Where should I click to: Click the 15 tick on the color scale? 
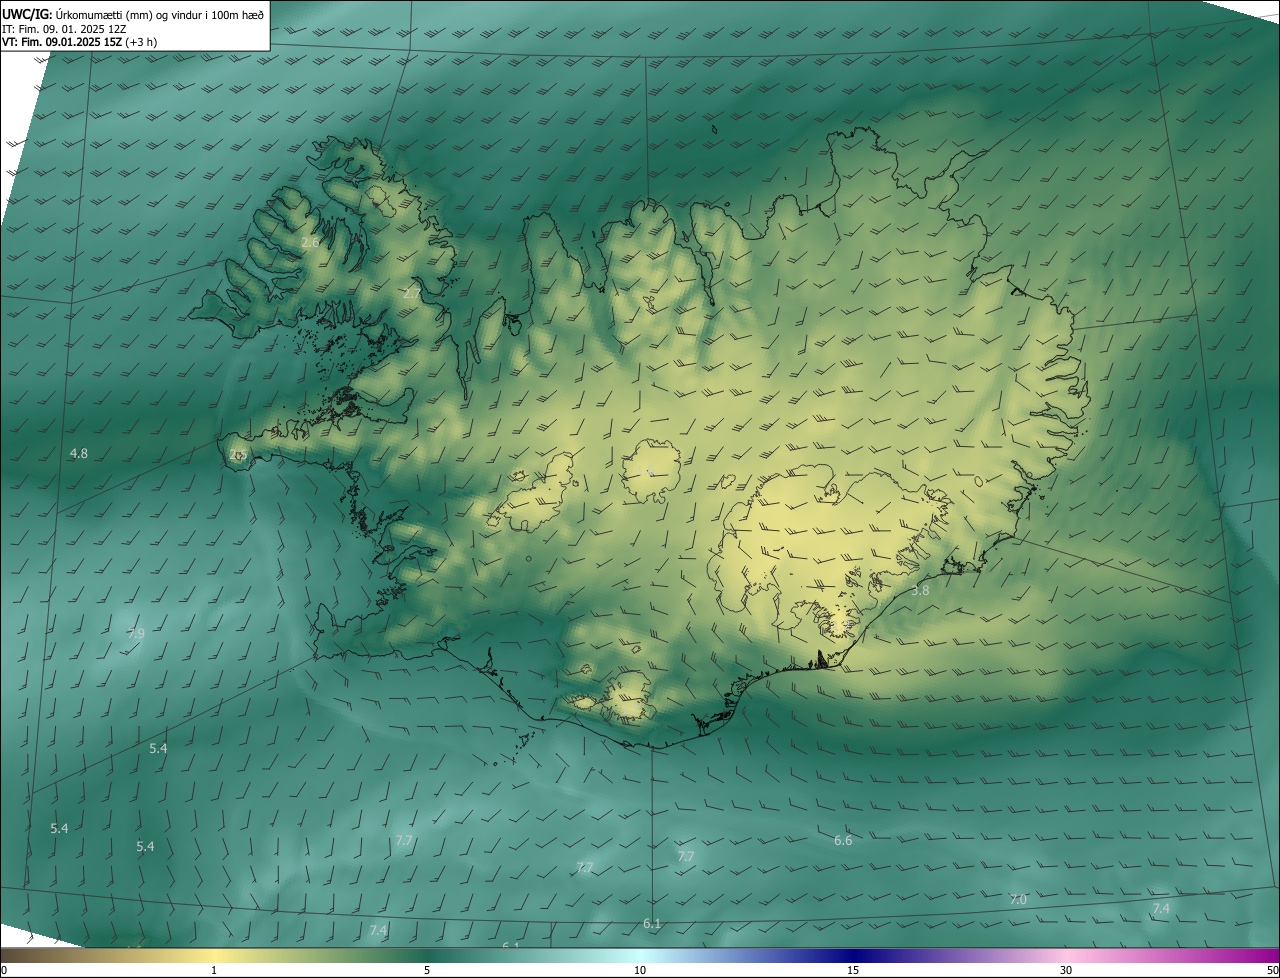[853, 970]
